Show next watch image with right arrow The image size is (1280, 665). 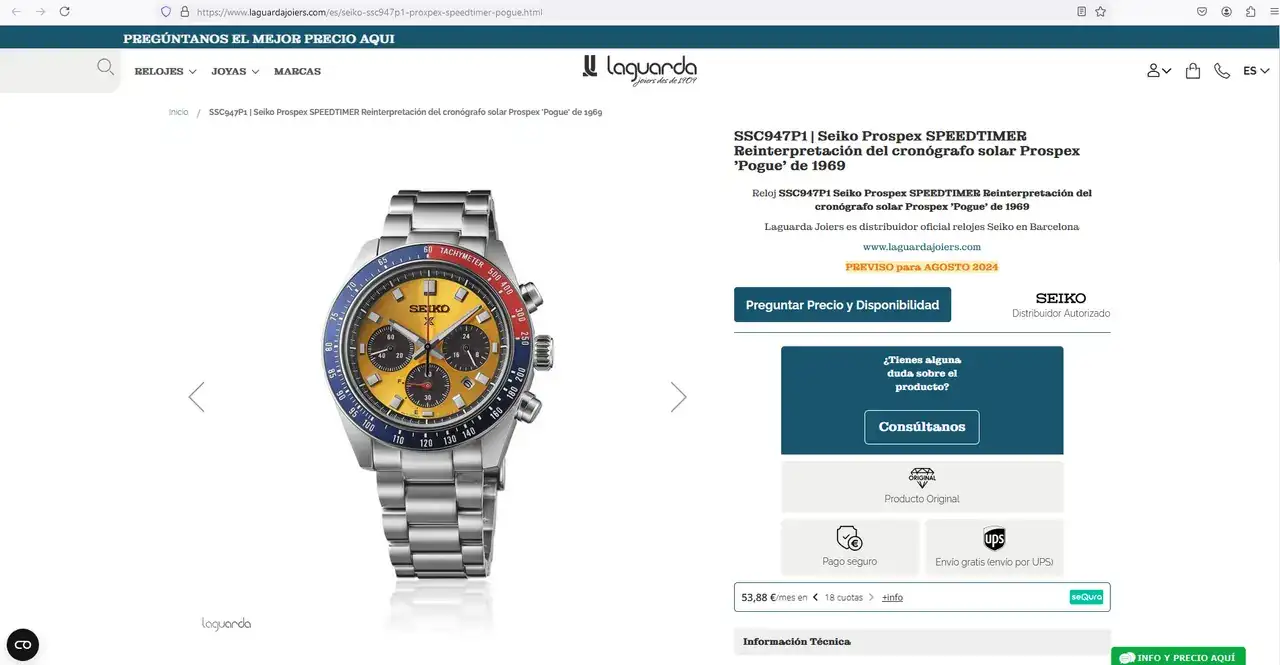pos(679,397)
